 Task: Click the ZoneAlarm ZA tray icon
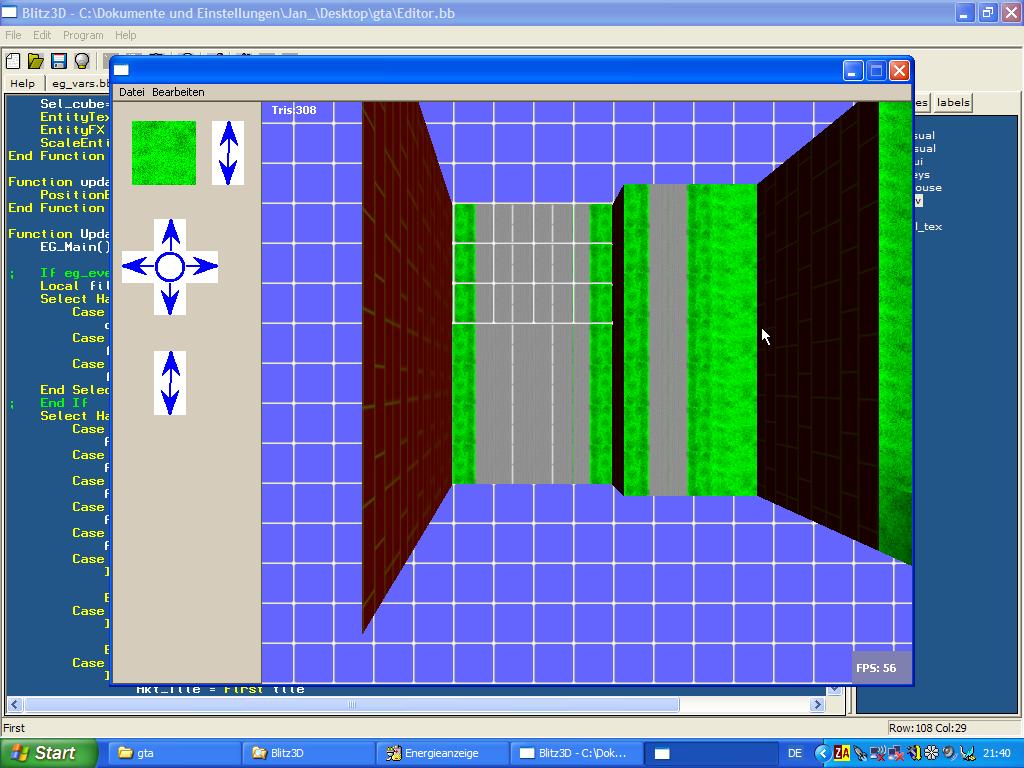(x=842, y=753)
